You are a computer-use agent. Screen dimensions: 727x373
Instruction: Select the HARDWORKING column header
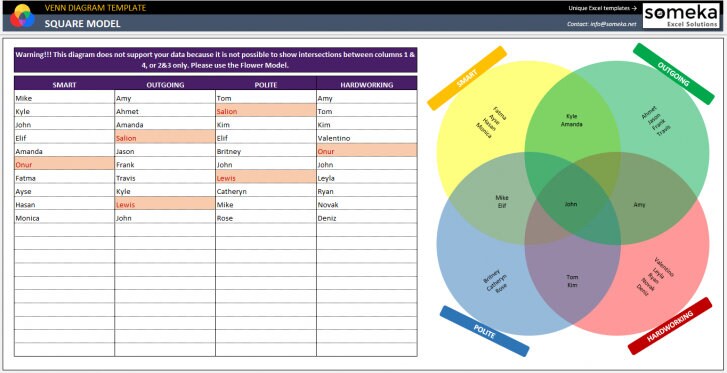coord(367,84)
